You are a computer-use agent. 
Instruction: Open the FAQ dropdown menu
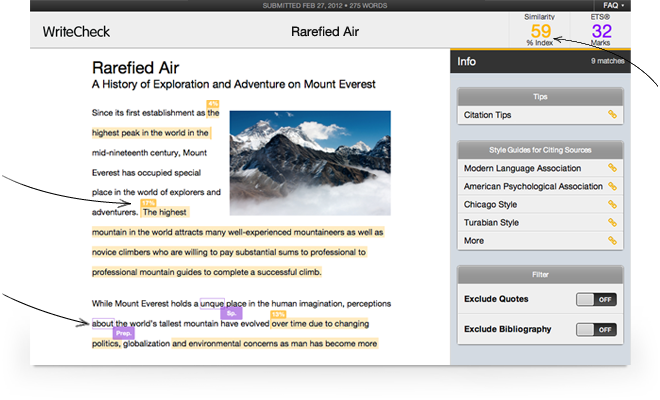(613, 5)
